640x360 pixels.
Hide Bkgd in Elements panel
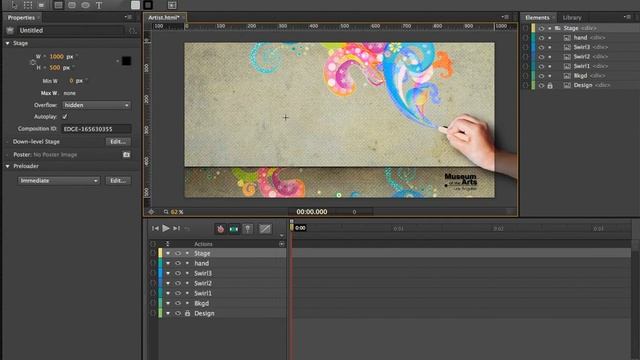point(541,76)
